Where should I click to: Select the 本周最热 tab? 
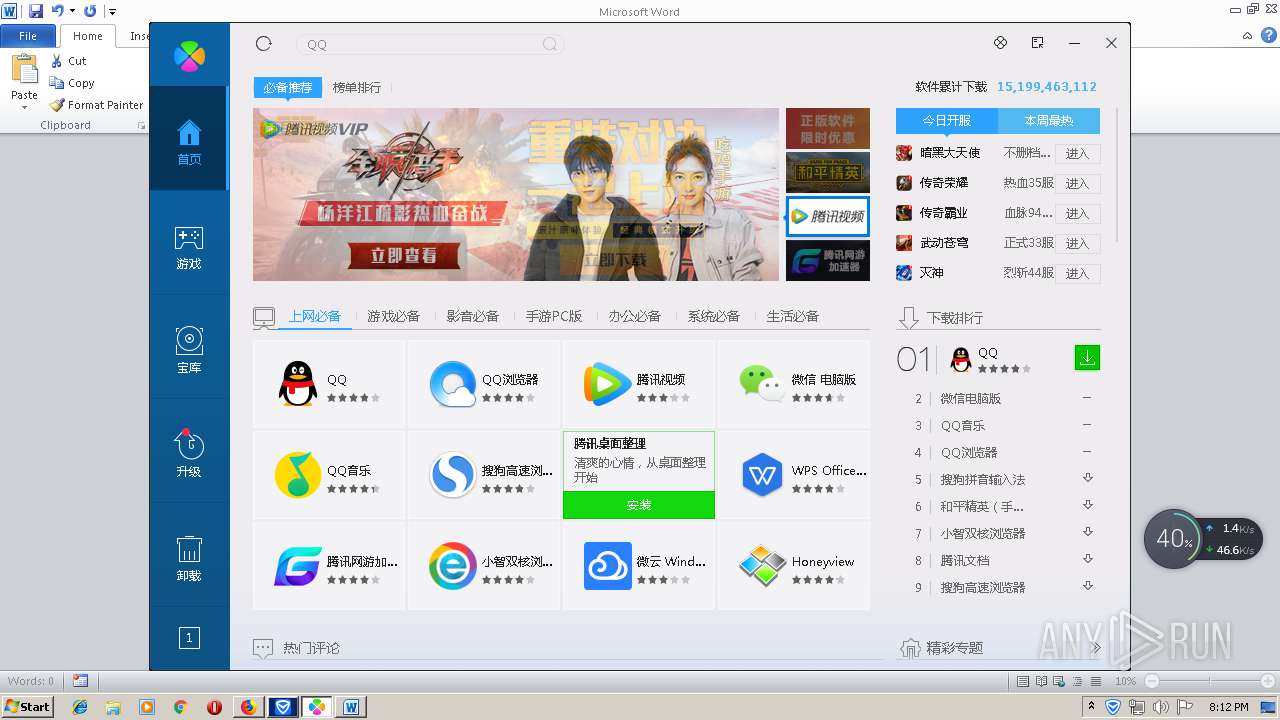click(1049, 121)
